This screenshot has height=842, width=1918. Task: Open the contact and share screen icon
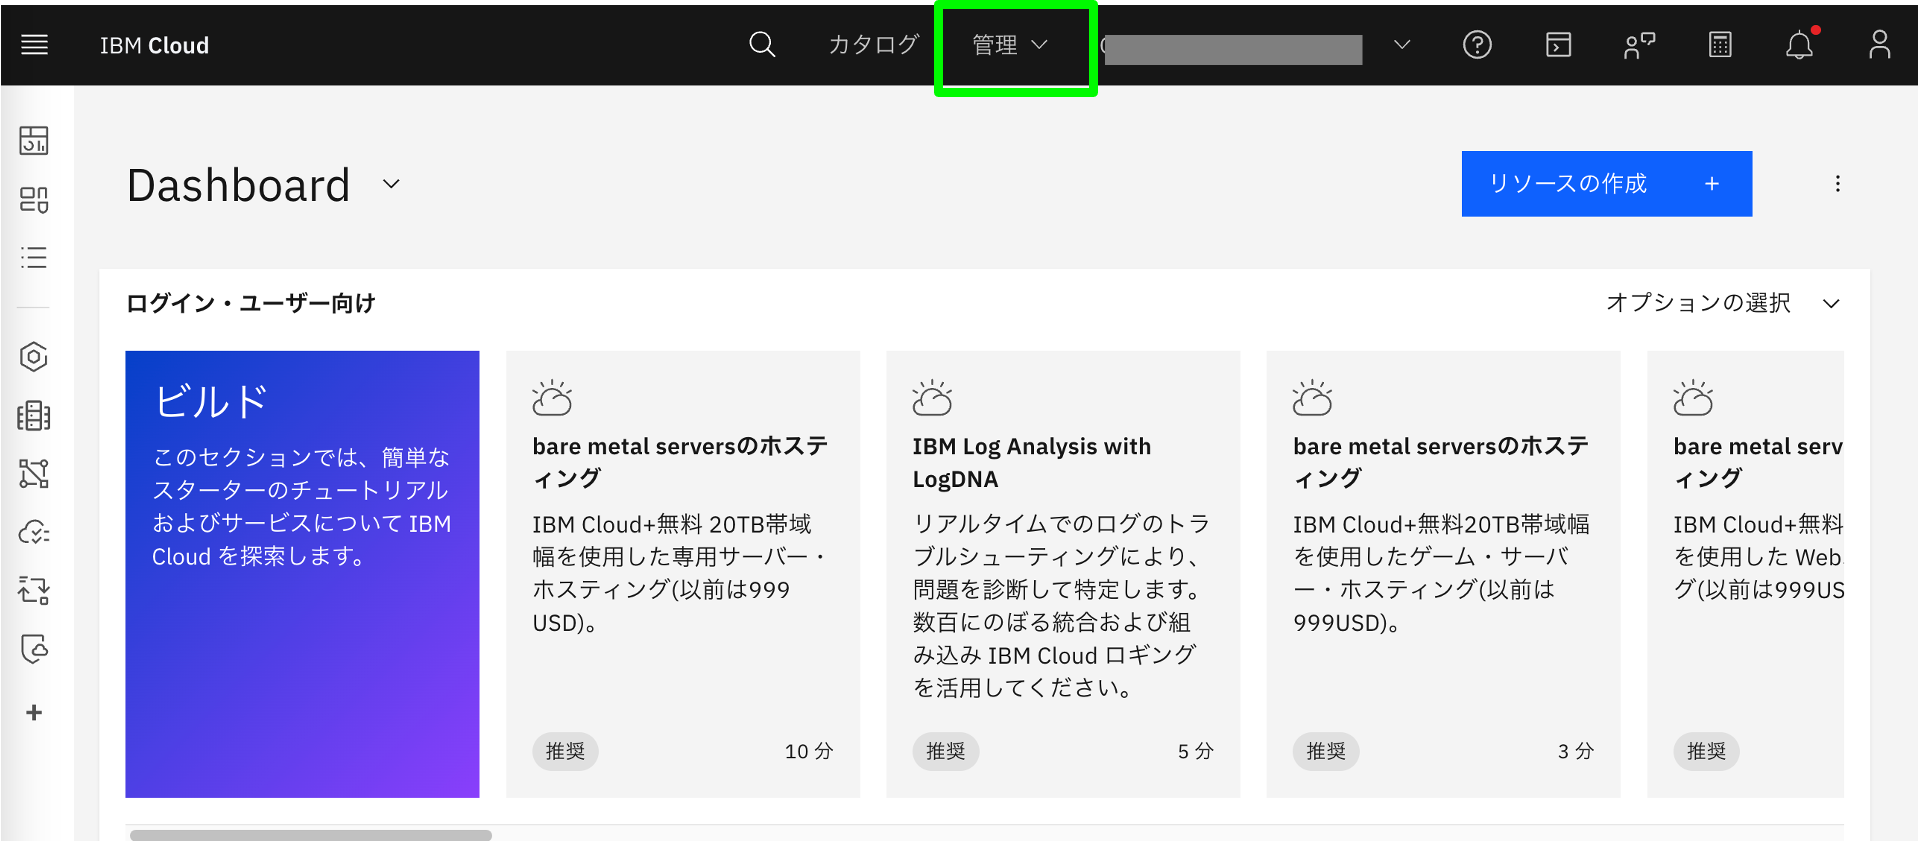click(x=1639, y=45)
